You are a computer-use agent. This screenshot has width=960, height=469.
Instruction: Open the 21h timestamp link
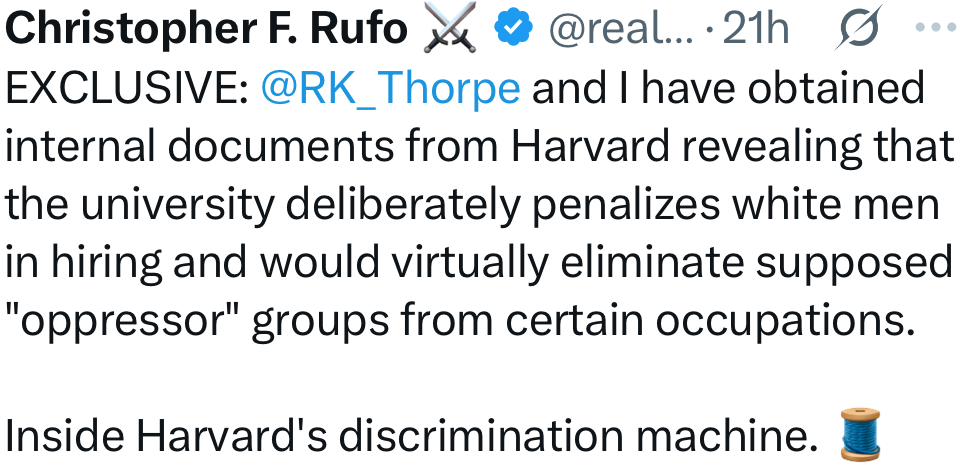(x=755, y=30)
